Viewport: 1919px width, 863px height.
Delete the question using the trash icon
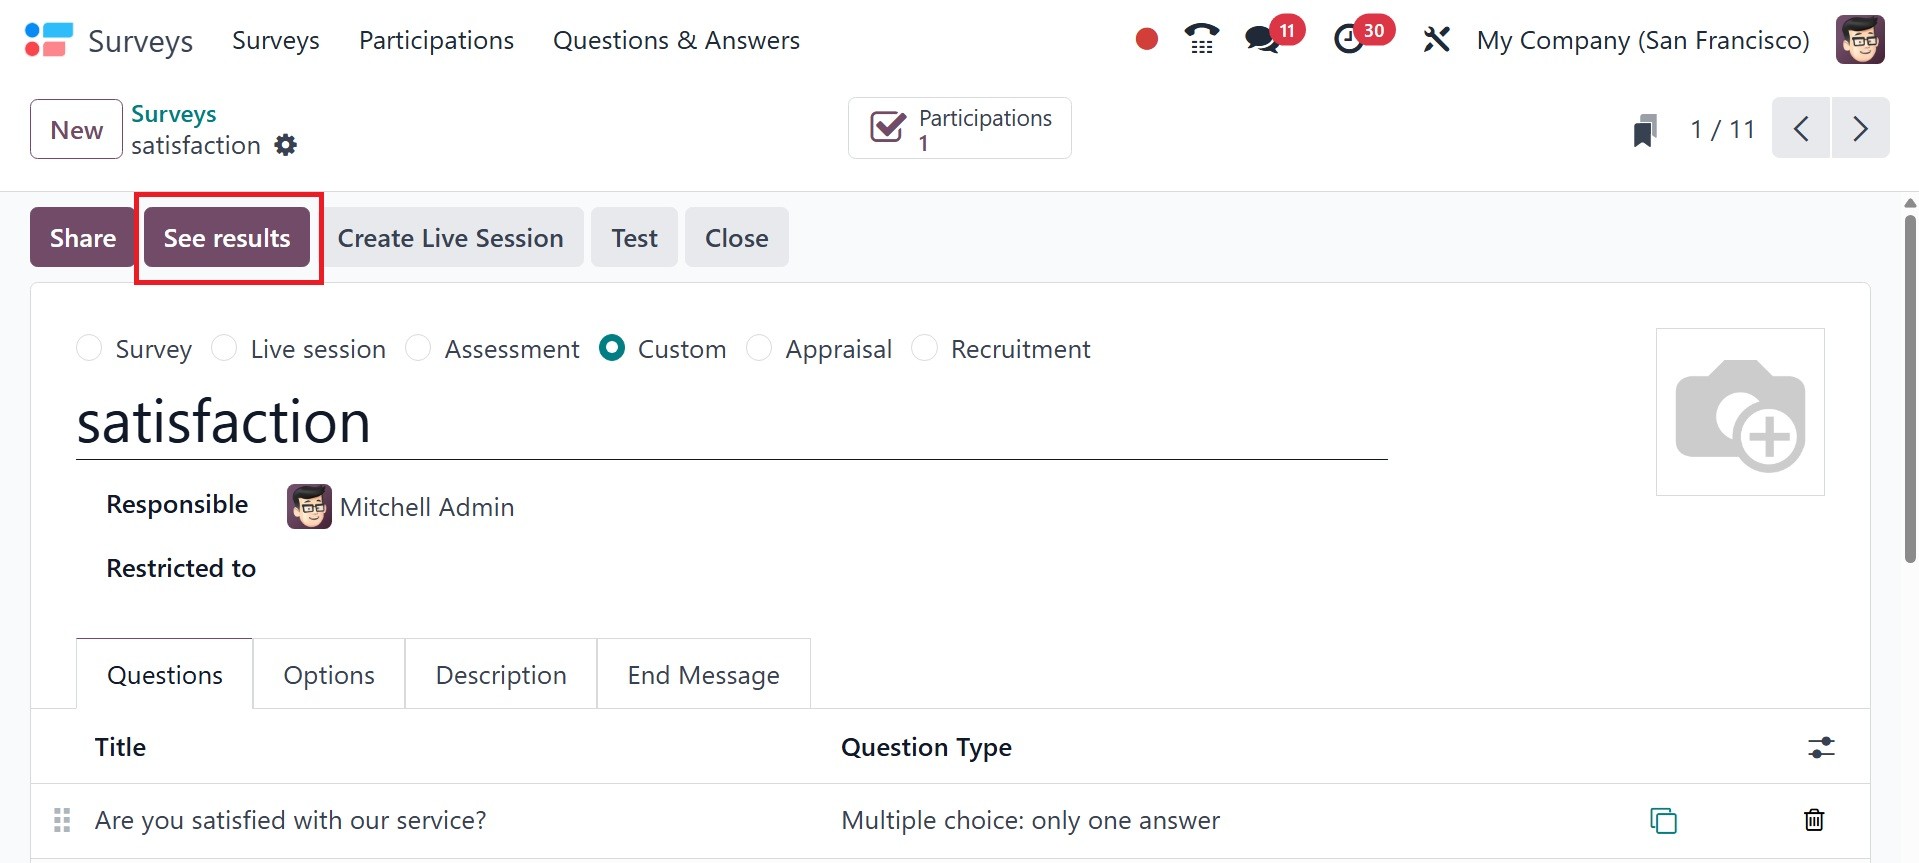click(x=1813, y=820)
